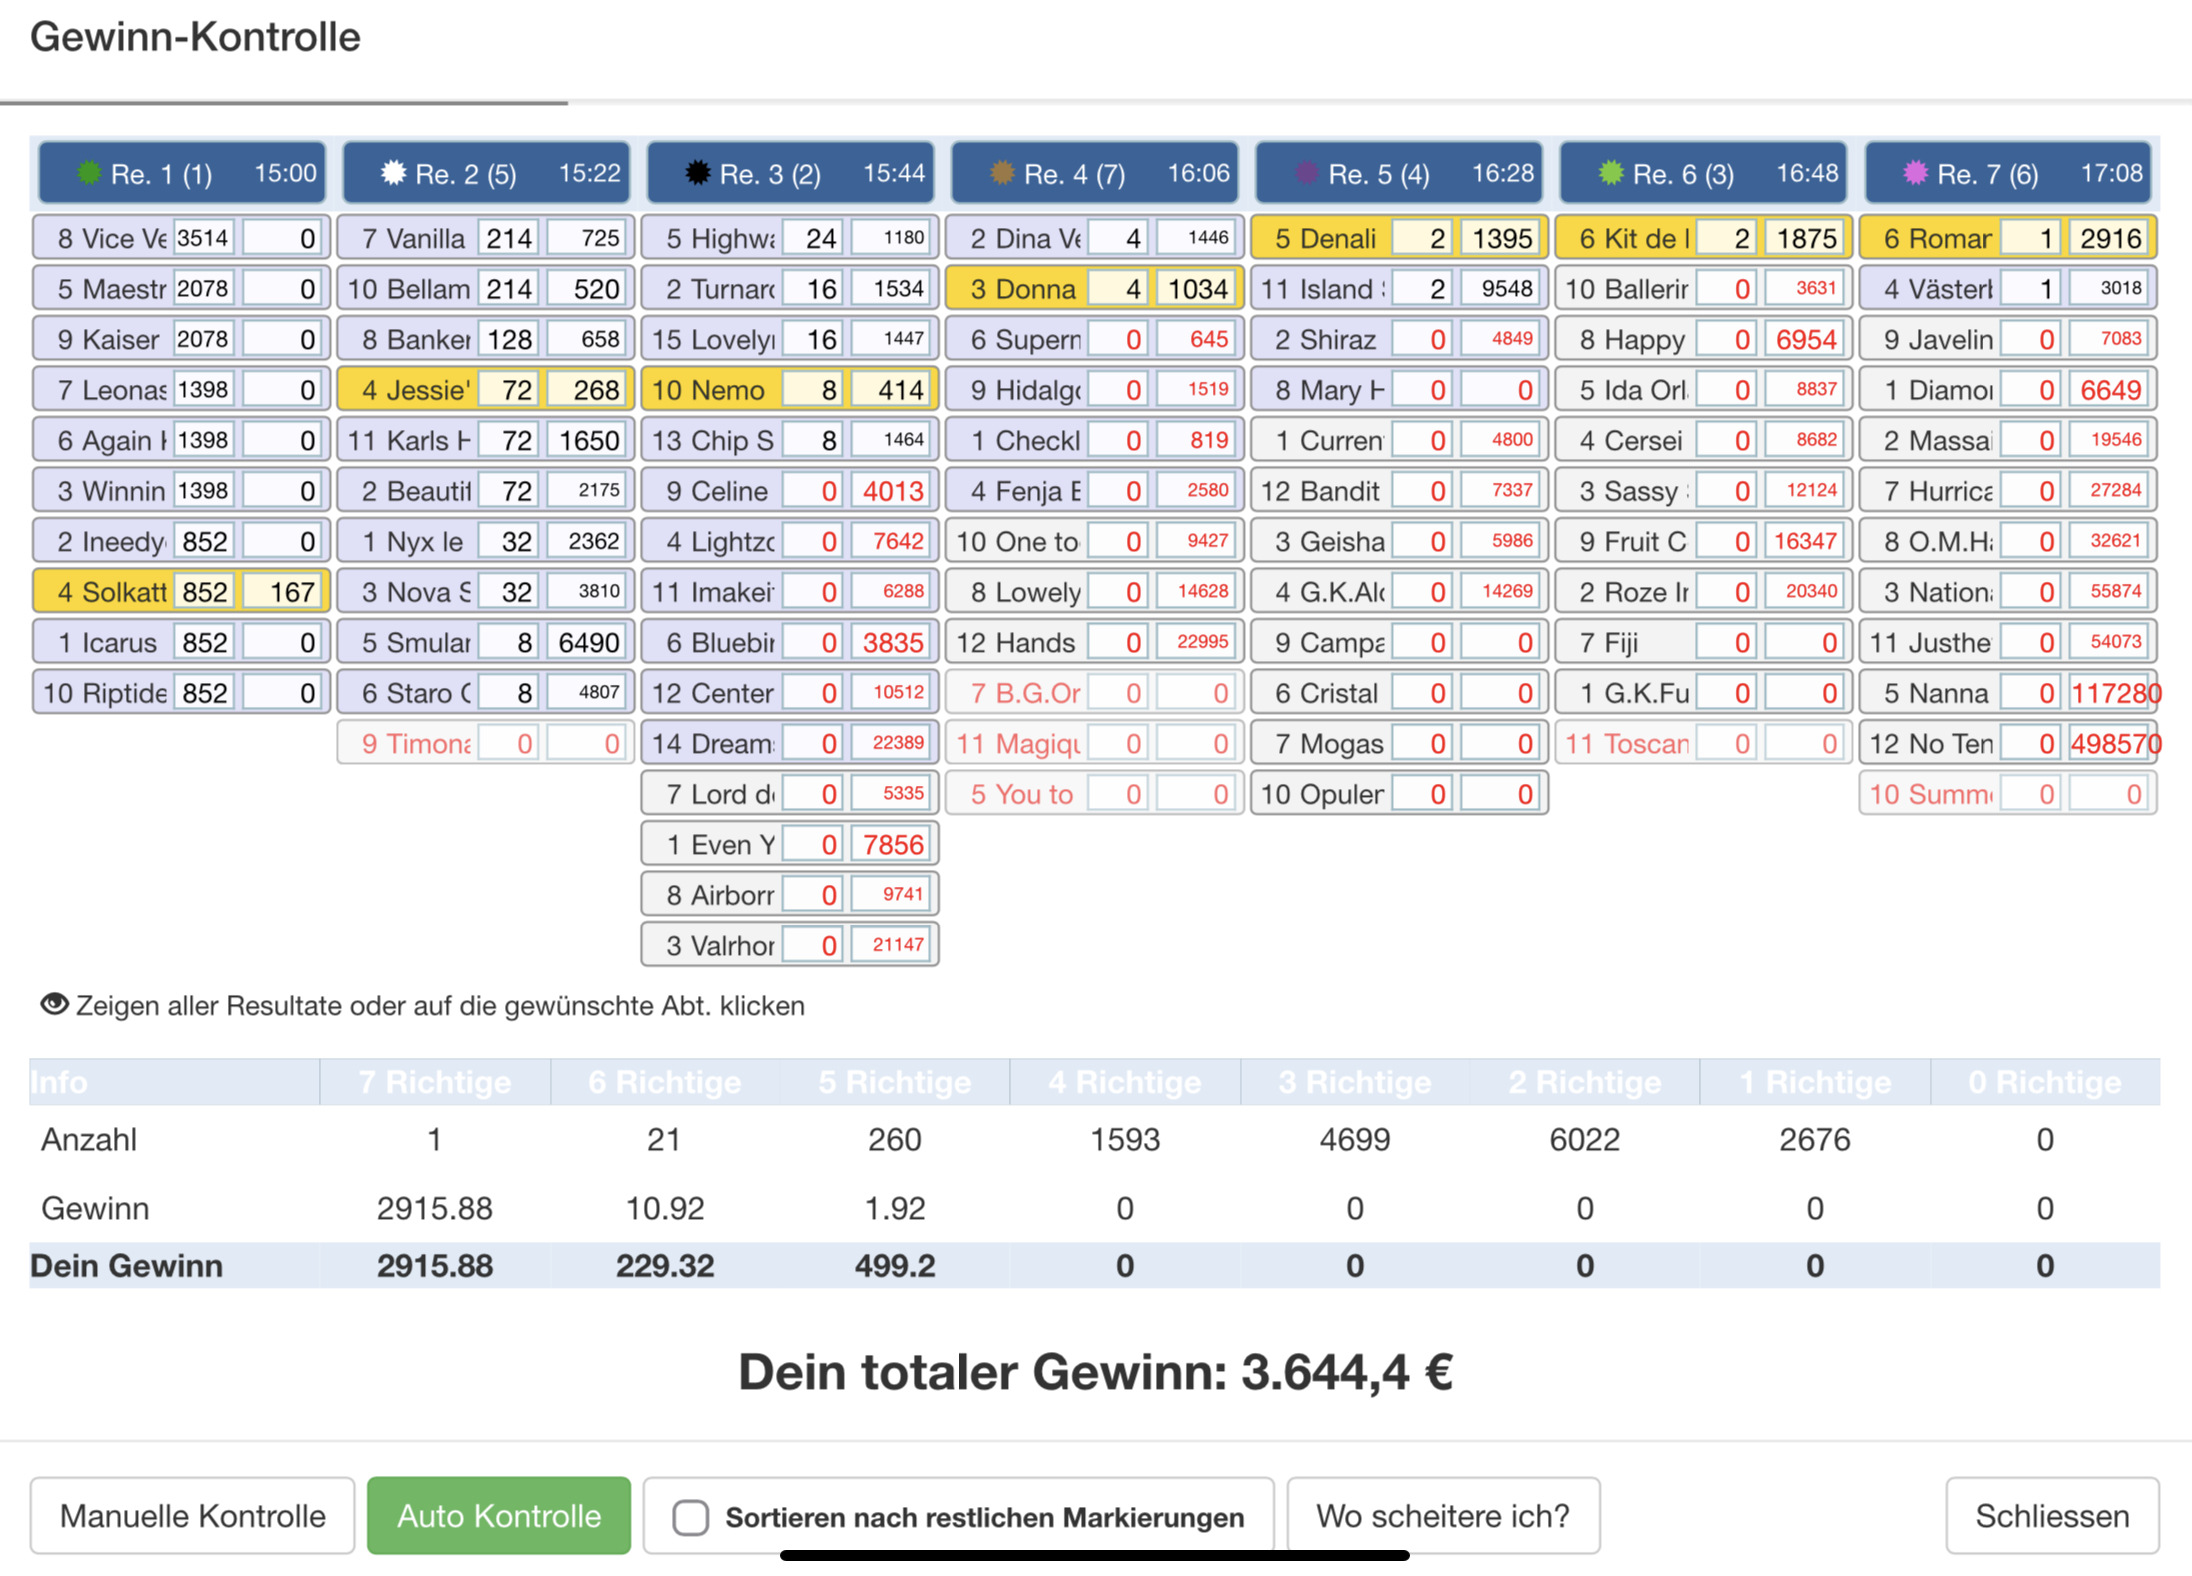Click the highlighted 6 Kit de l row
Screen dimensions: 2192x1576
point(1704,238)
